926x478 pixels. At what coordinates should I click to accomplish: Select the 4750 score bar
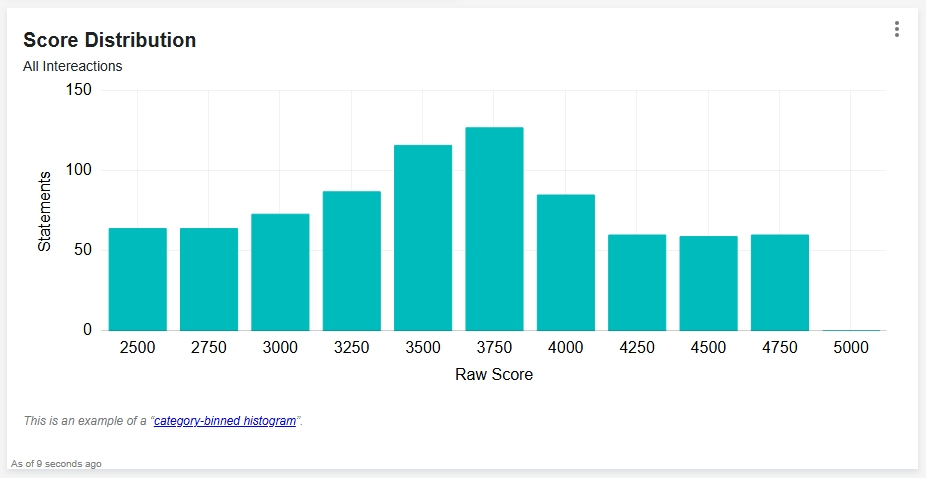tap(780, 282)
